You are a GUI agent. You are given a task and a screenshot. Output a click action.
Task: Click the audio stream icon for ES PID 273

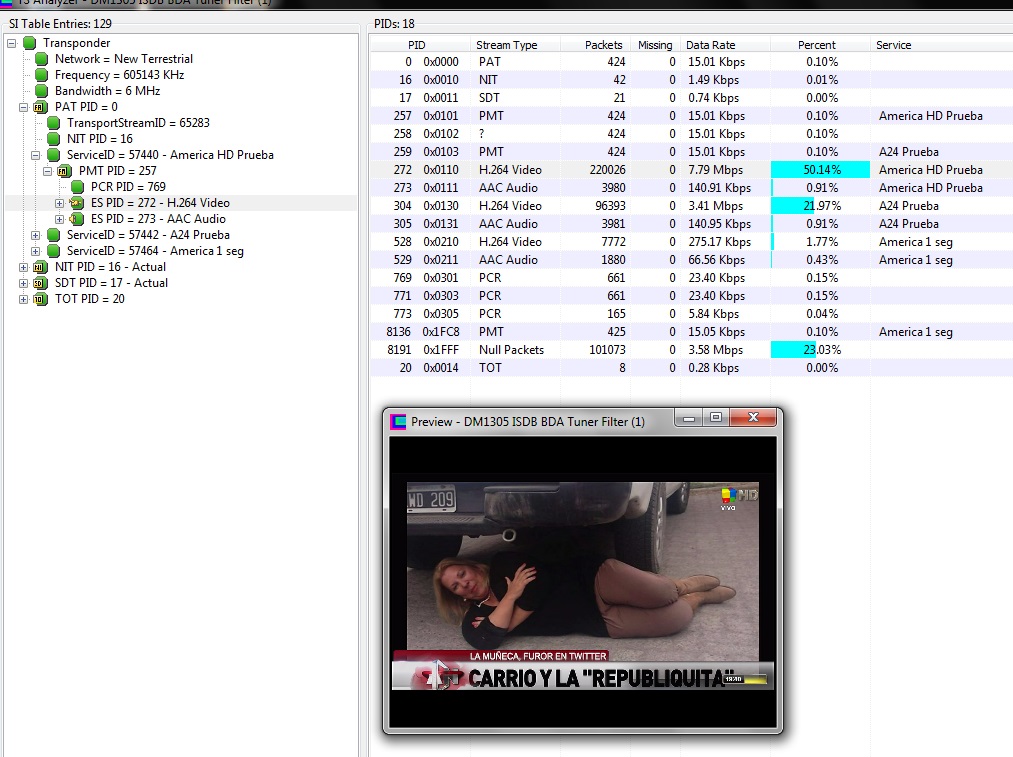77,219
